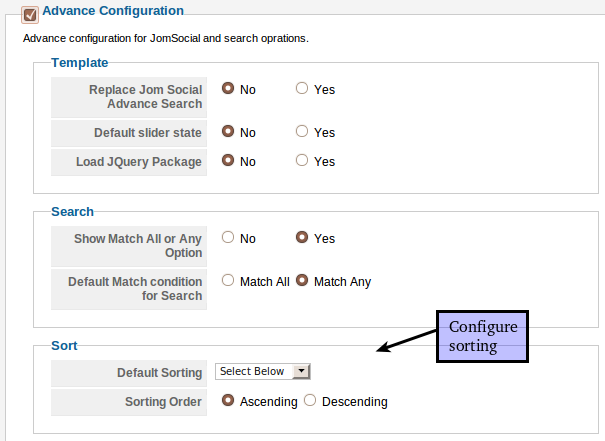
Task: Set Default slider state to Yes
Action: tap(302, 131)
